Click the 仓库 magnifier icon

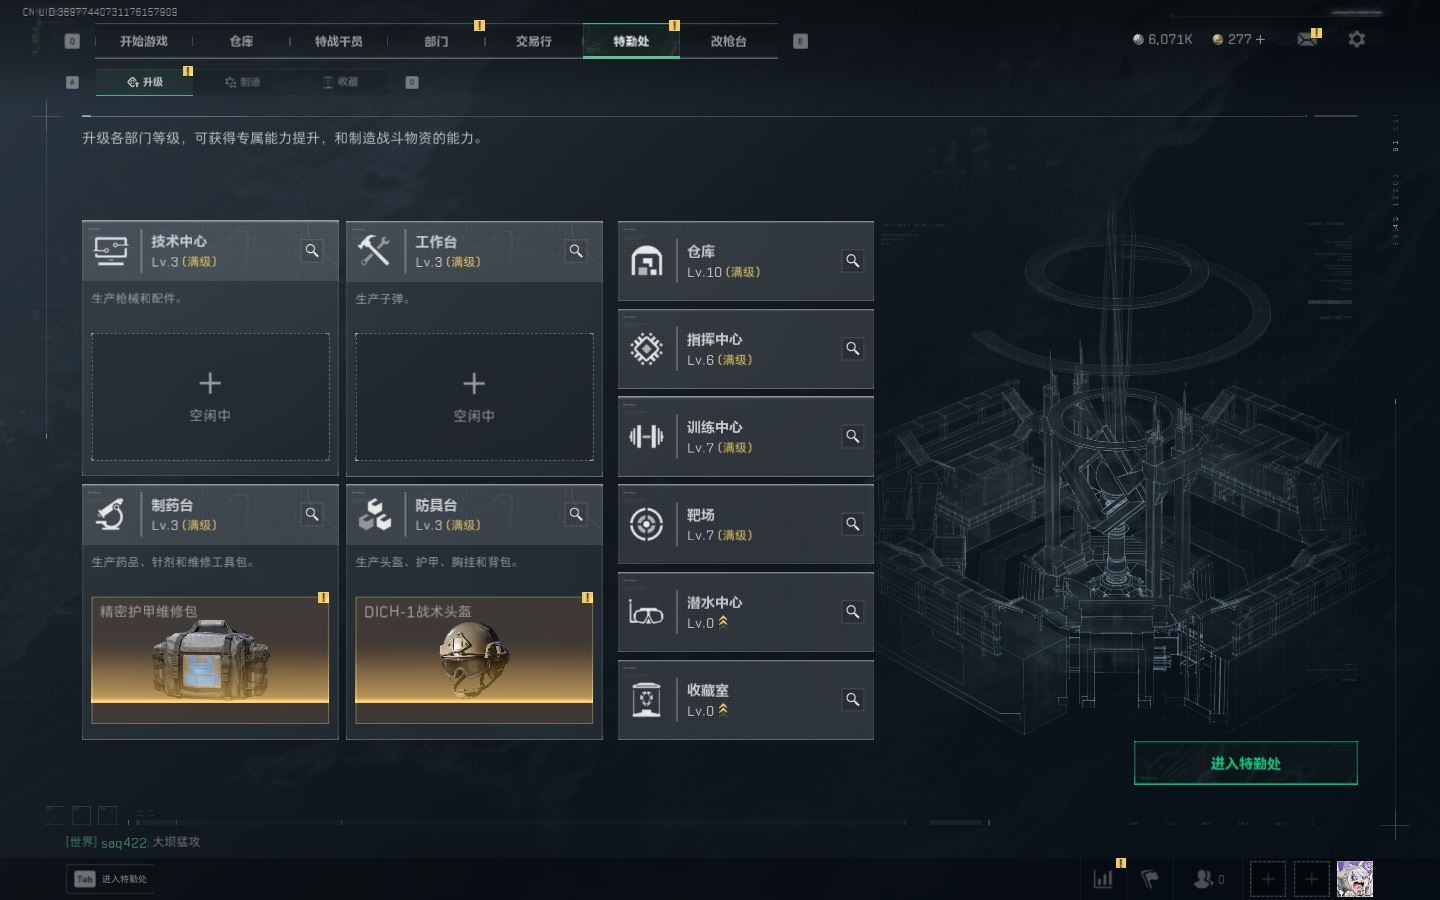tap(852, 261)
